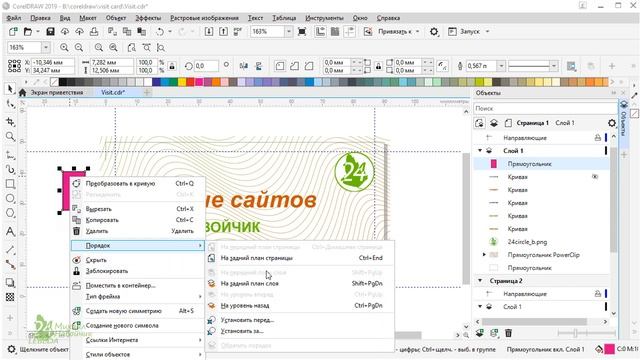This screenshot has height=360, width=640.
Task: Click the Import icon in the toolbar
Action: pyautogui.click(x=209, y=31)
